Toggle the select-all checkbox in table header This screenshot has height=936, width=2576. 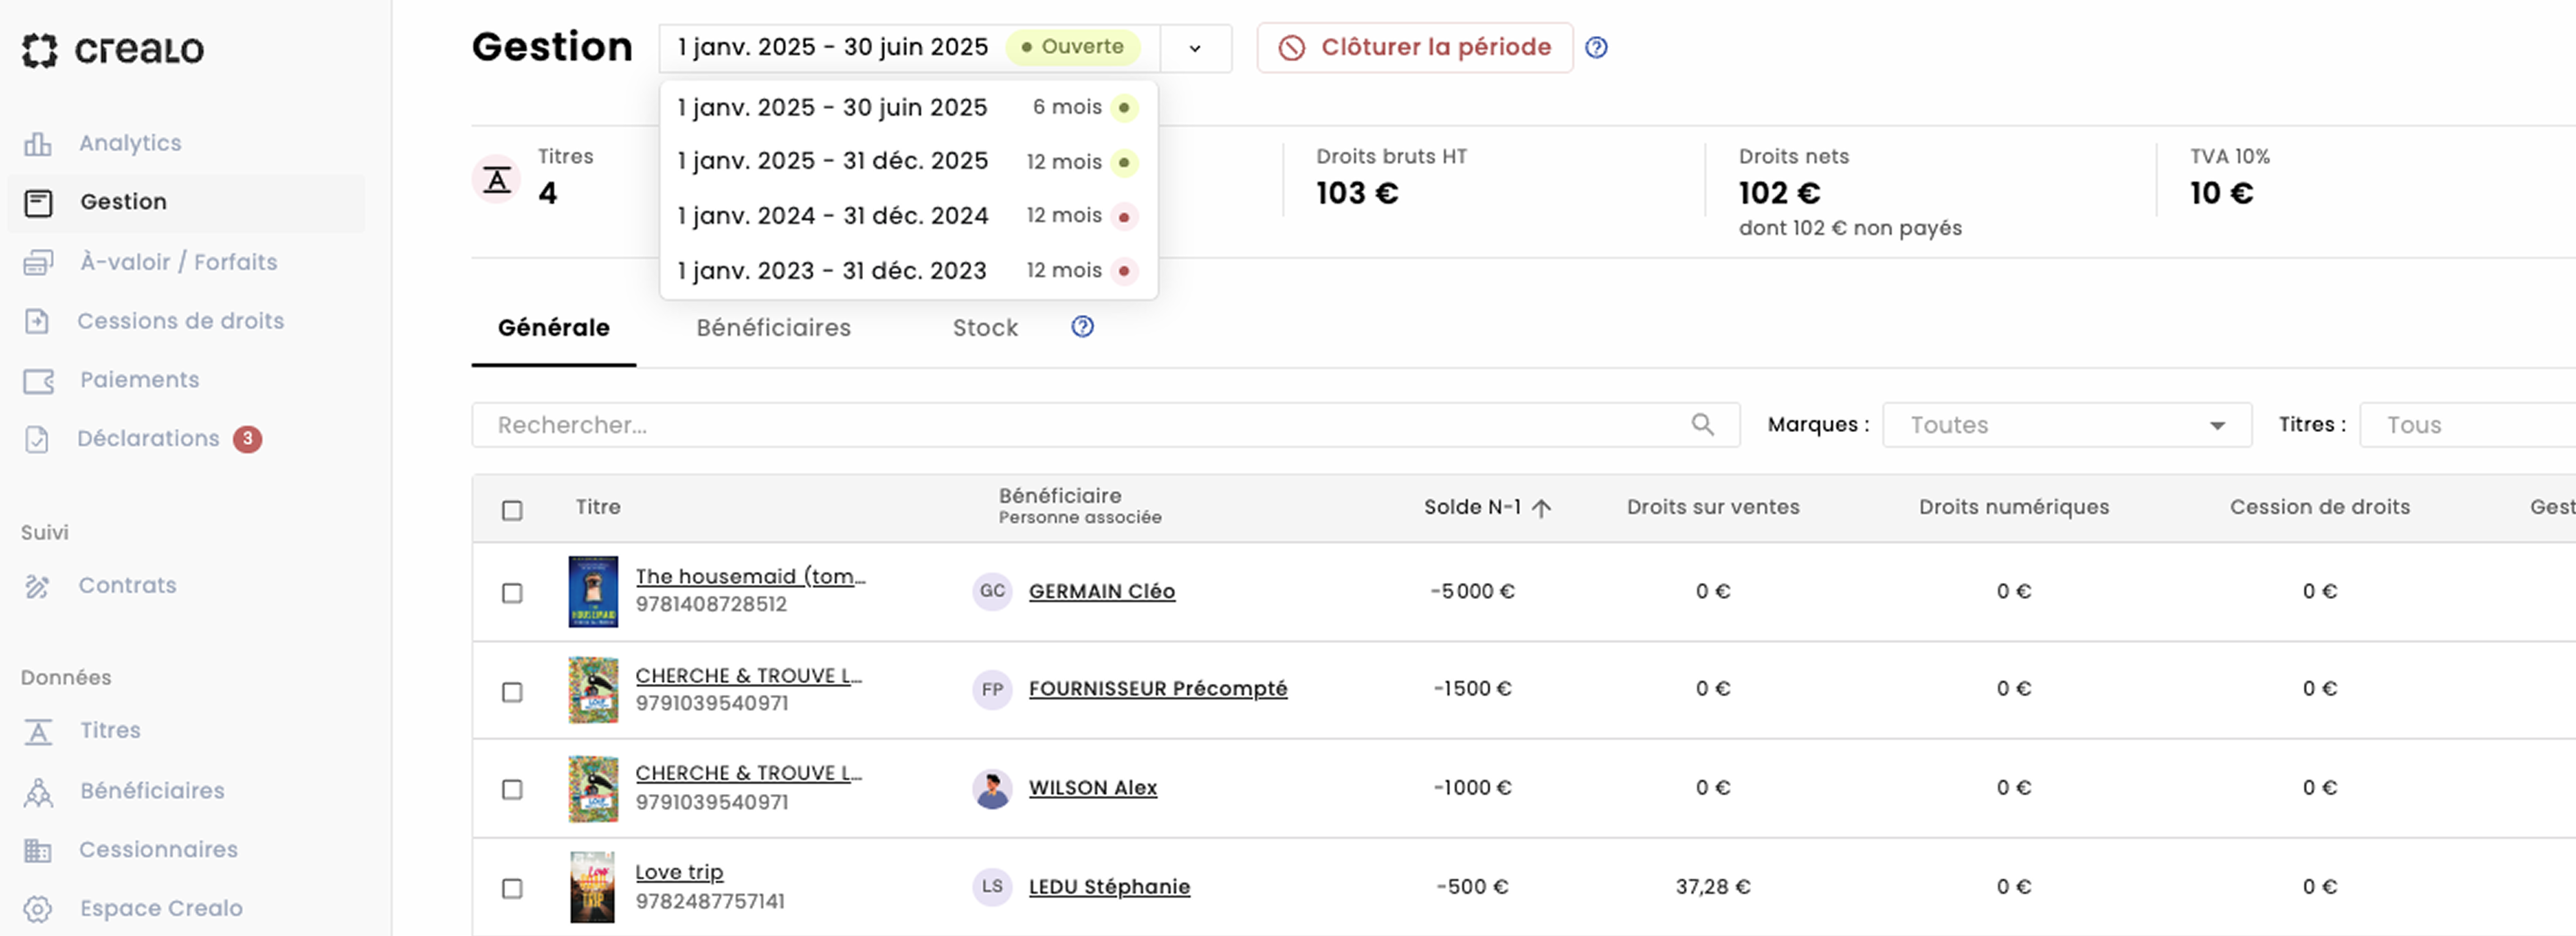512,511
